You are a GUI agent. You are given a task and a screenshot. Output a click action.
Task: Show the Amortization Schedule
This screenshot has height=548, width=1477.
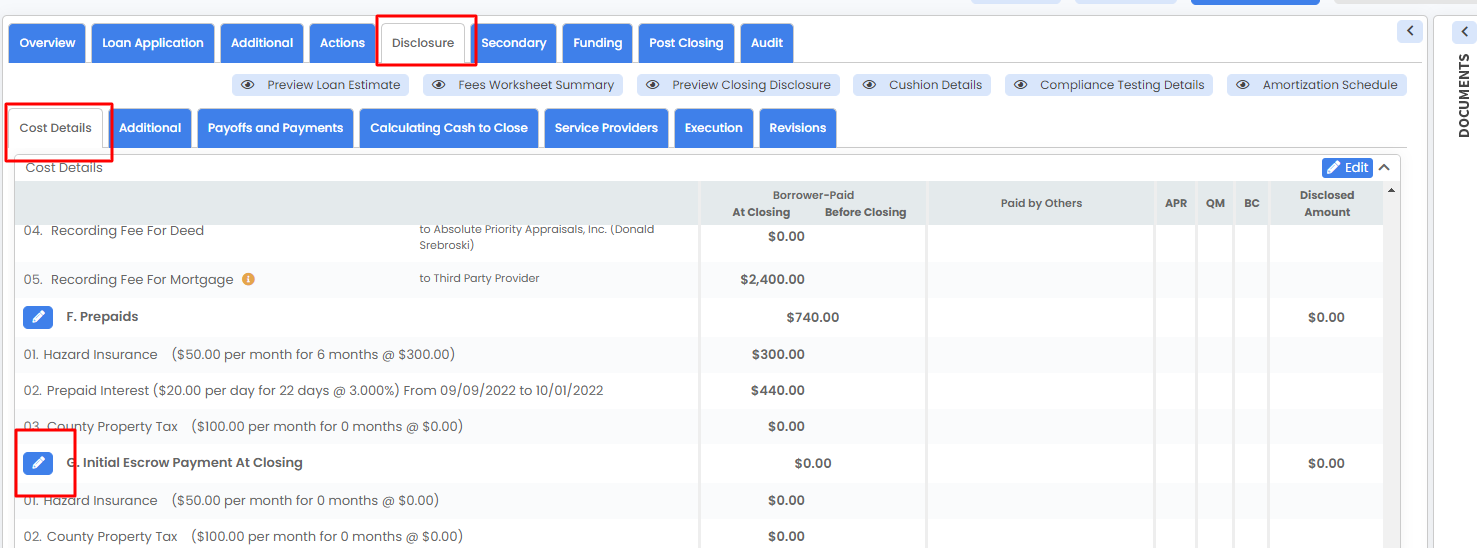[1317, 85]
